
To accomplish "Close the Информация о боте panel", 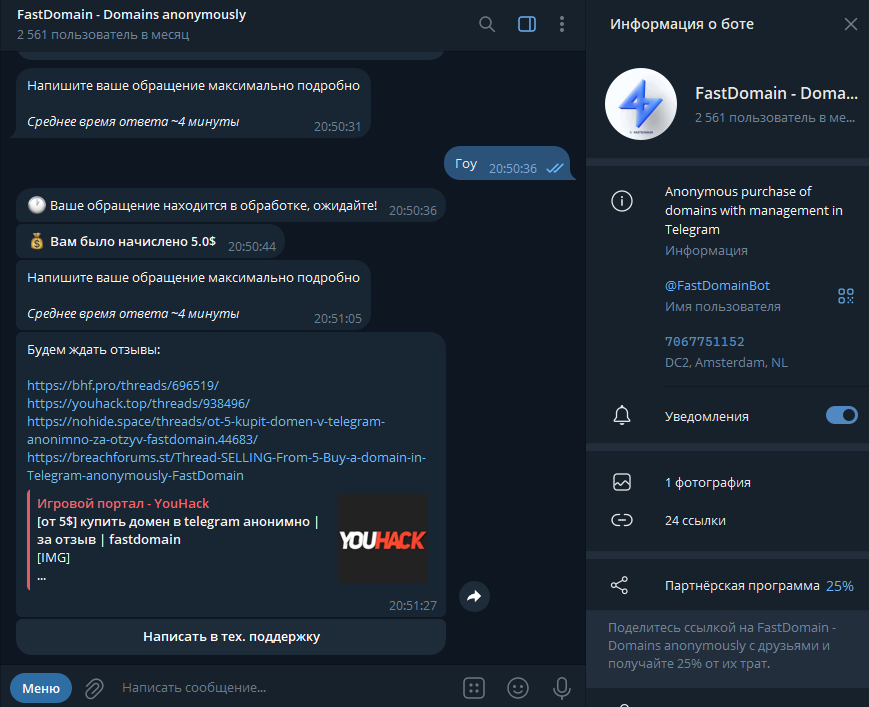I will [851, 24].
